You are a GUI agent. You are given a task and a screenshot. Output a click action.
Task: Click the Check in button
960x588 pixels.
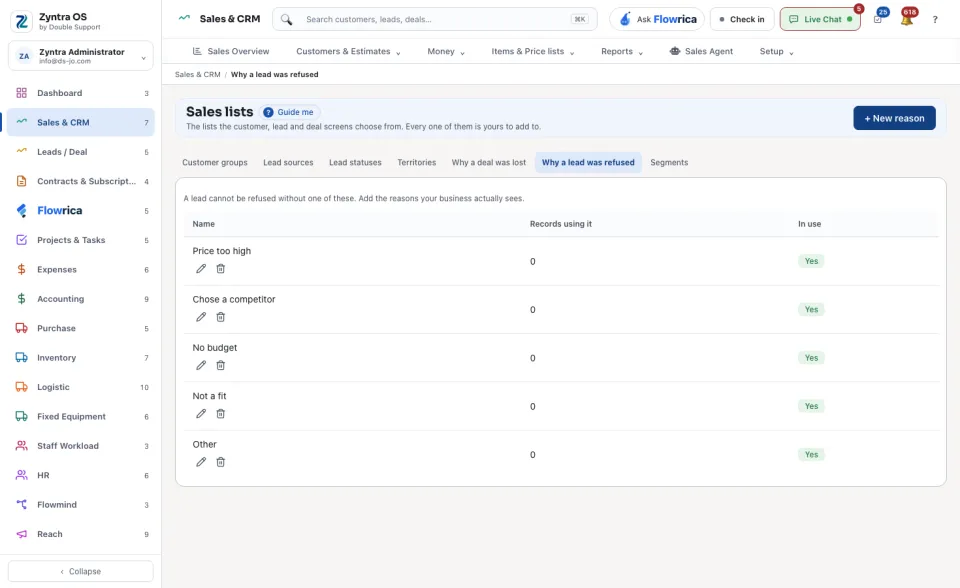point(742,20)
